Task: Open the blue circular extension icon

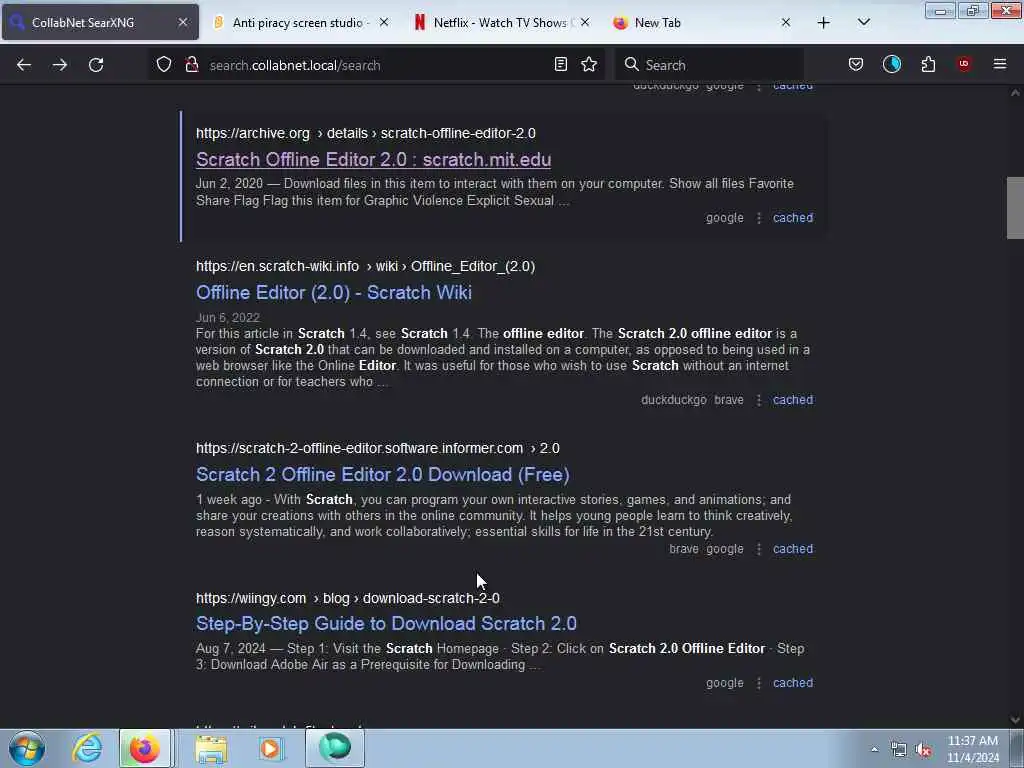Action: 891,64
